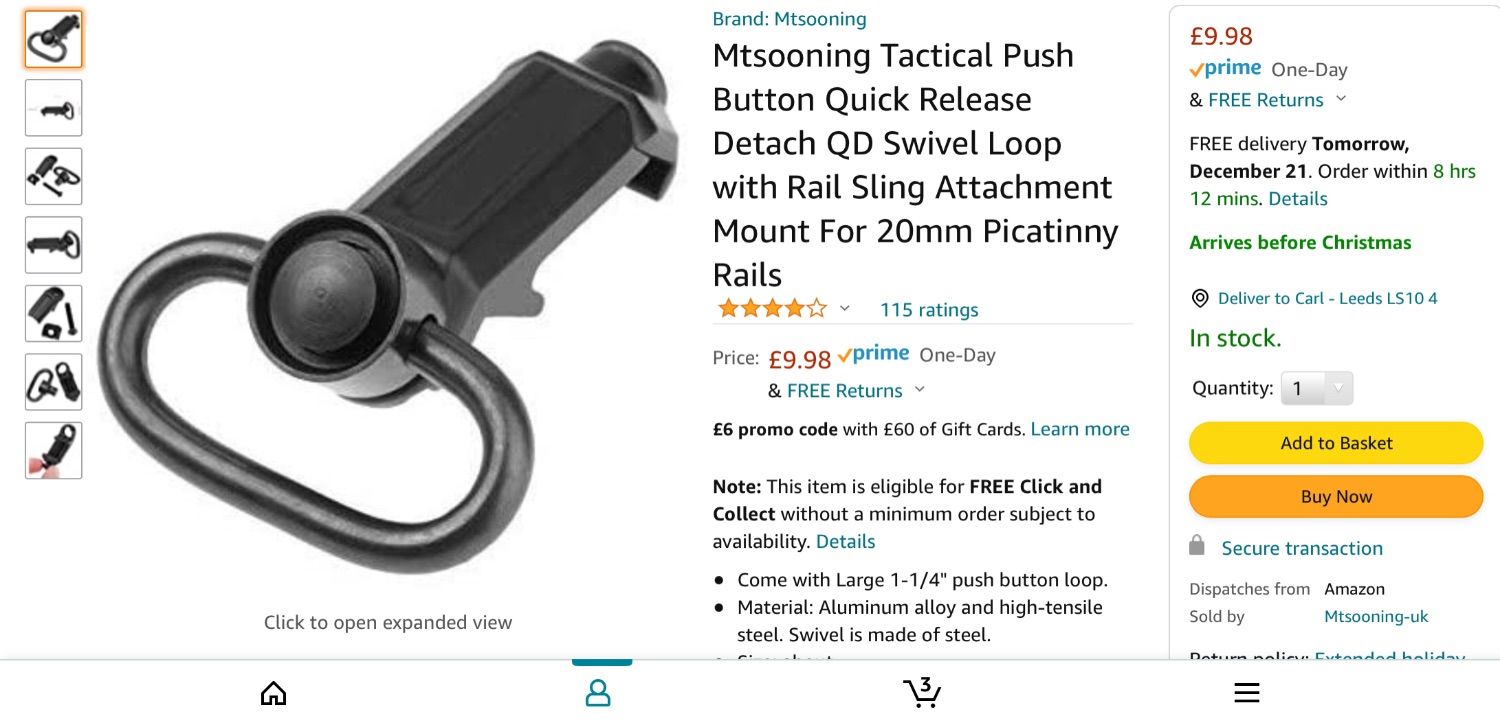This screenshot has width=1500, height=725.
Task: Open the 115 ratings link
Action: pyautogui.click(x=929, y=310)
